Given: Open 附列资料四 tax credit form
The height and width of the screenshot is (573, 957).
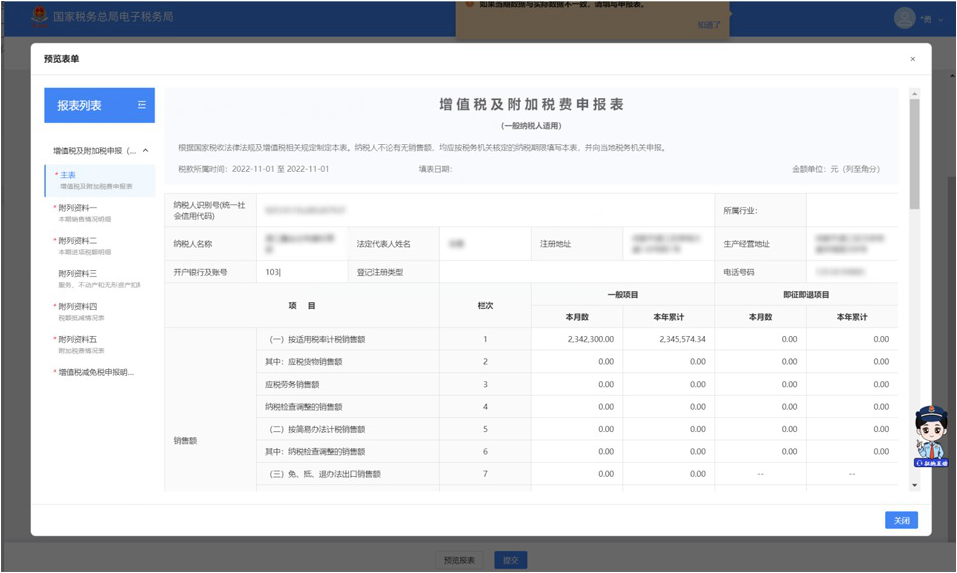Looking at the screenshot, I should click(x=78, y=306).
